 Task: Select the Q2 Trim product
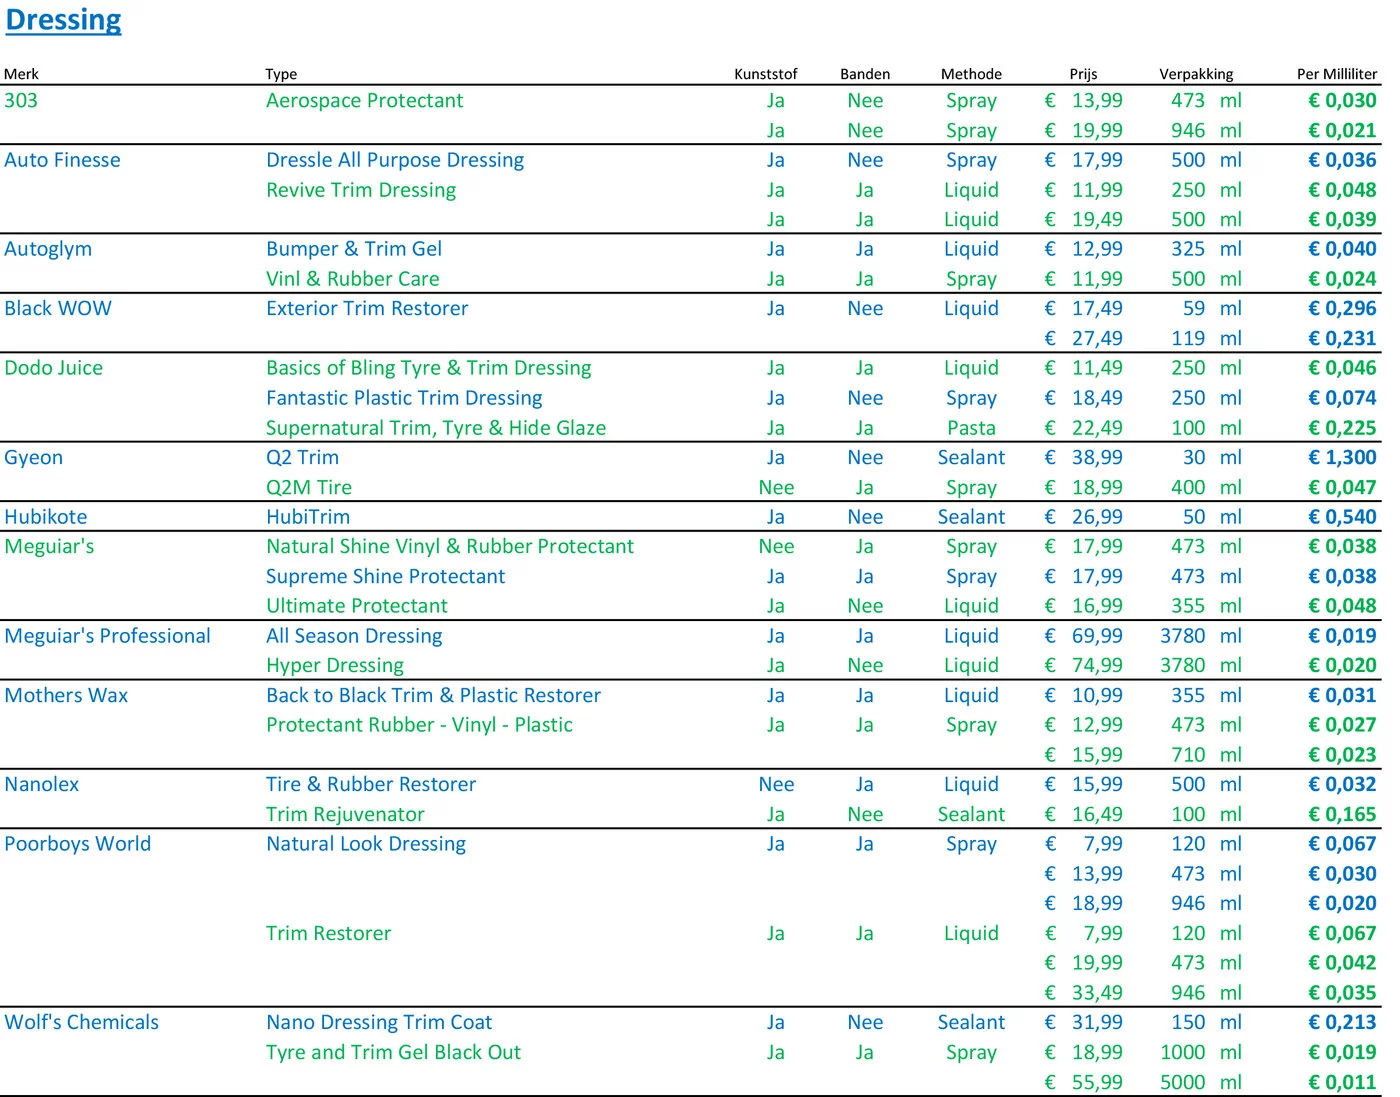click(303, 458)
